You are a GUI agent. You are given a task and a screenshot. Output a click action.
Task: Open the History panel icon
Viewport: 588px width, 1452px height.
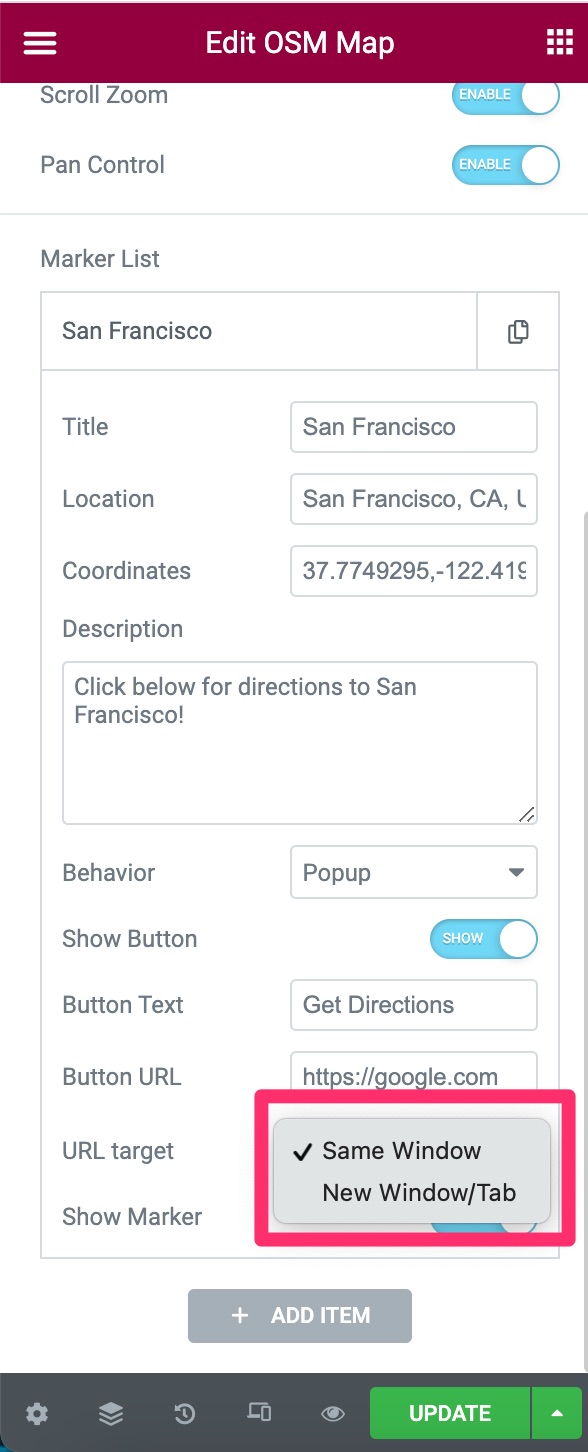[185, 1413]
